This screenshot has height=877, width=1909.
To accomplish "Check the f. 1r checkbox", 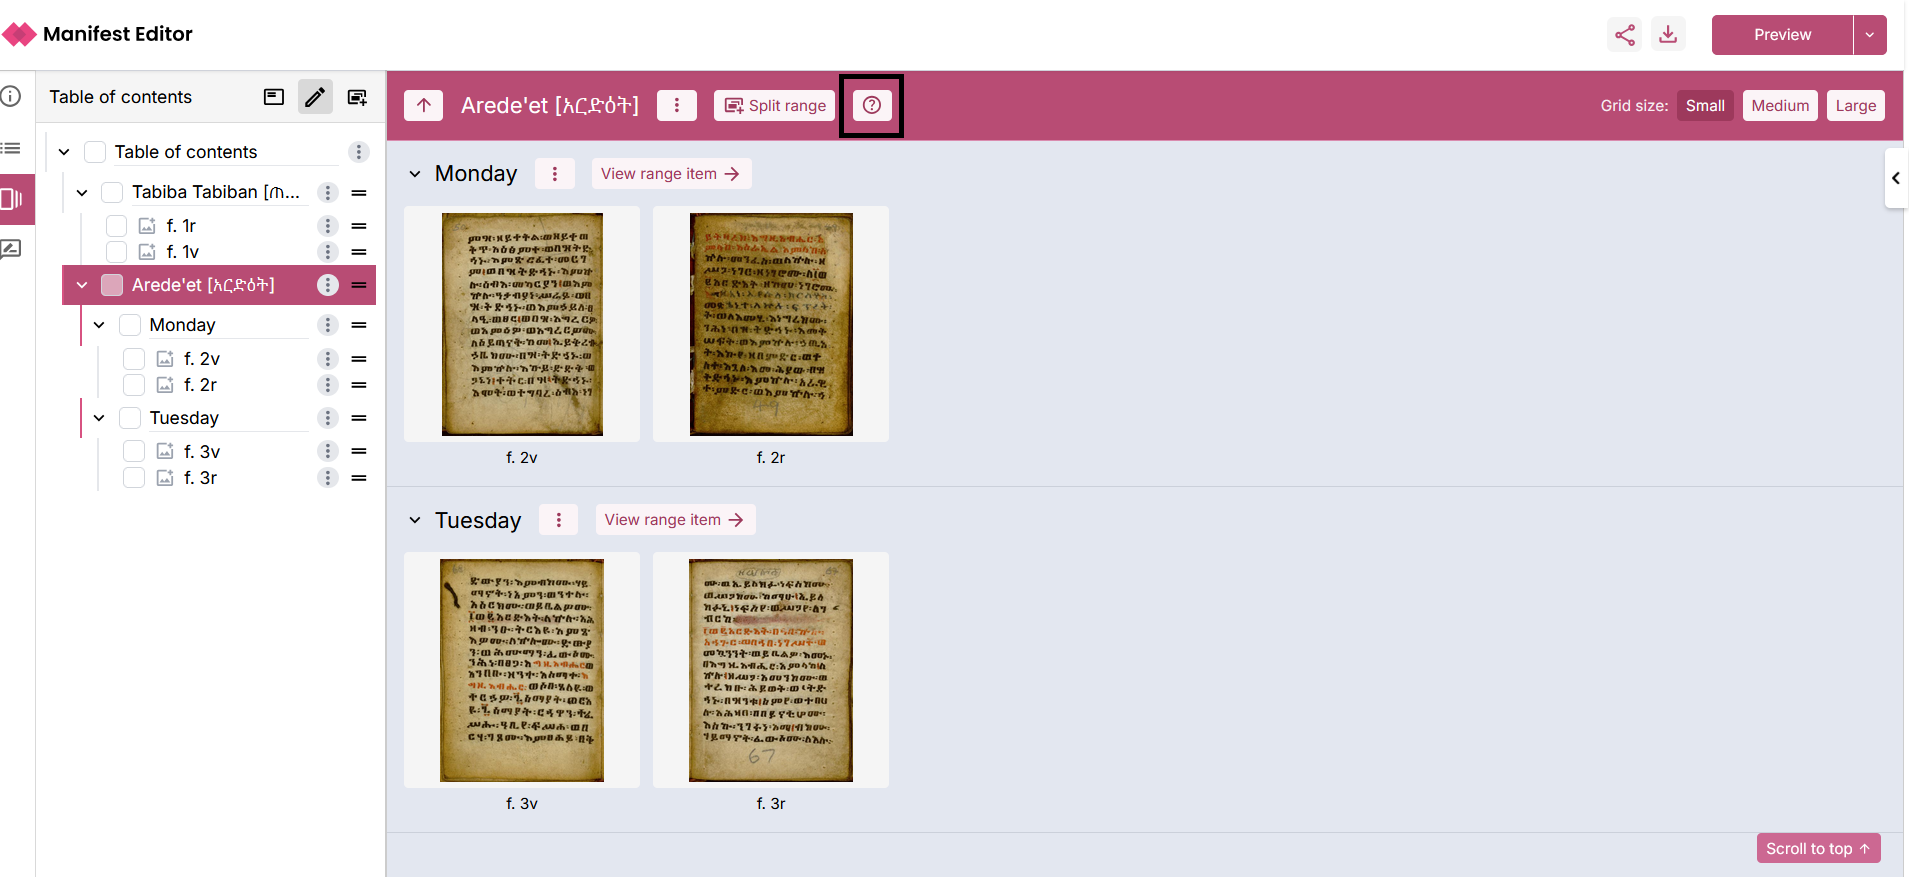I will 117,226.
